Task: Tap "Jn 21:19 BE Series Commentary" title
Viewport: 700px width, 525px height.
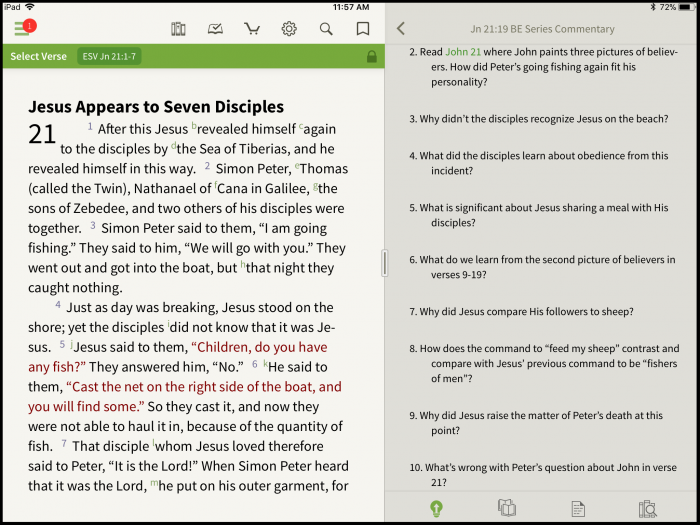Action: [x=542, y=29]
